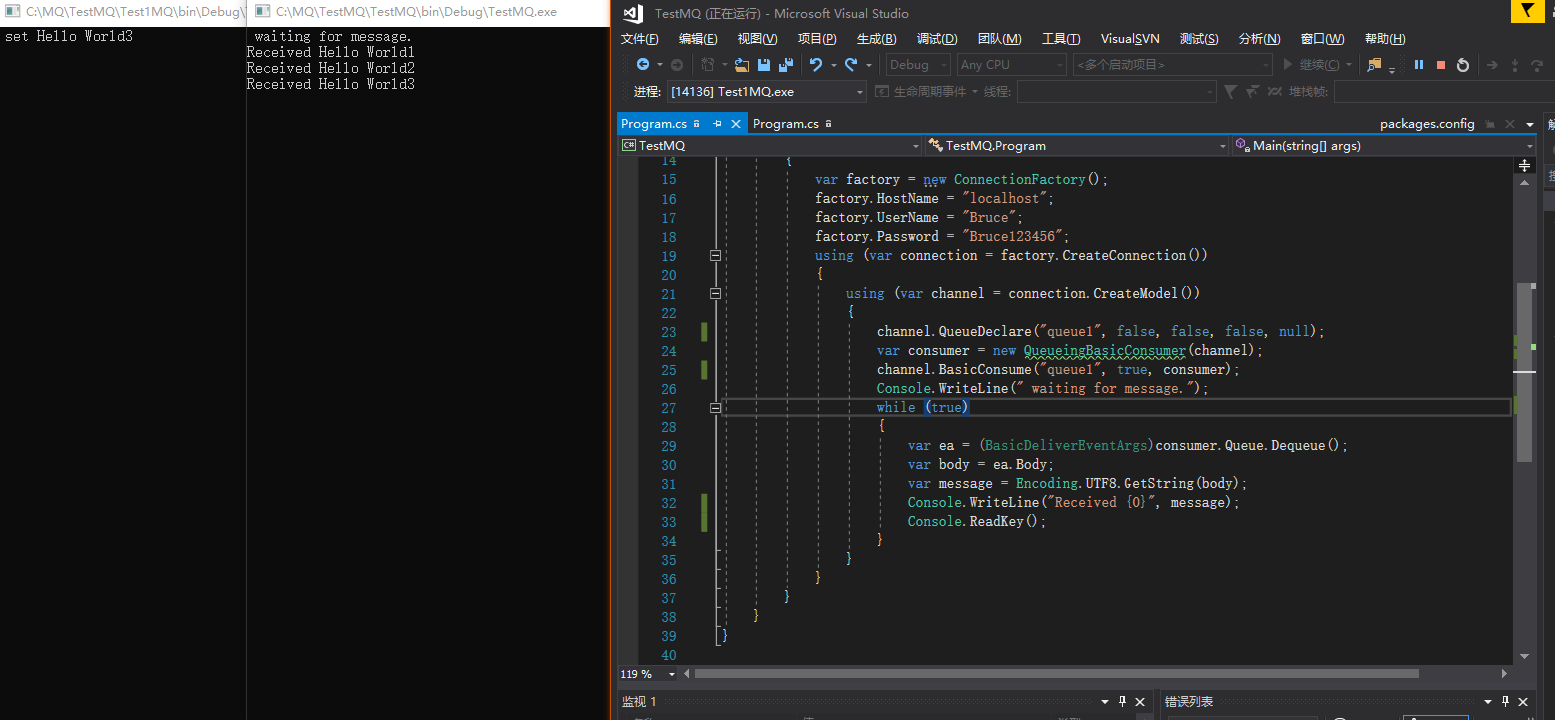The image size is (1555, 720).
Task: Click the Visual Studio logo in title bar
Action: click(x=633, y=13)
